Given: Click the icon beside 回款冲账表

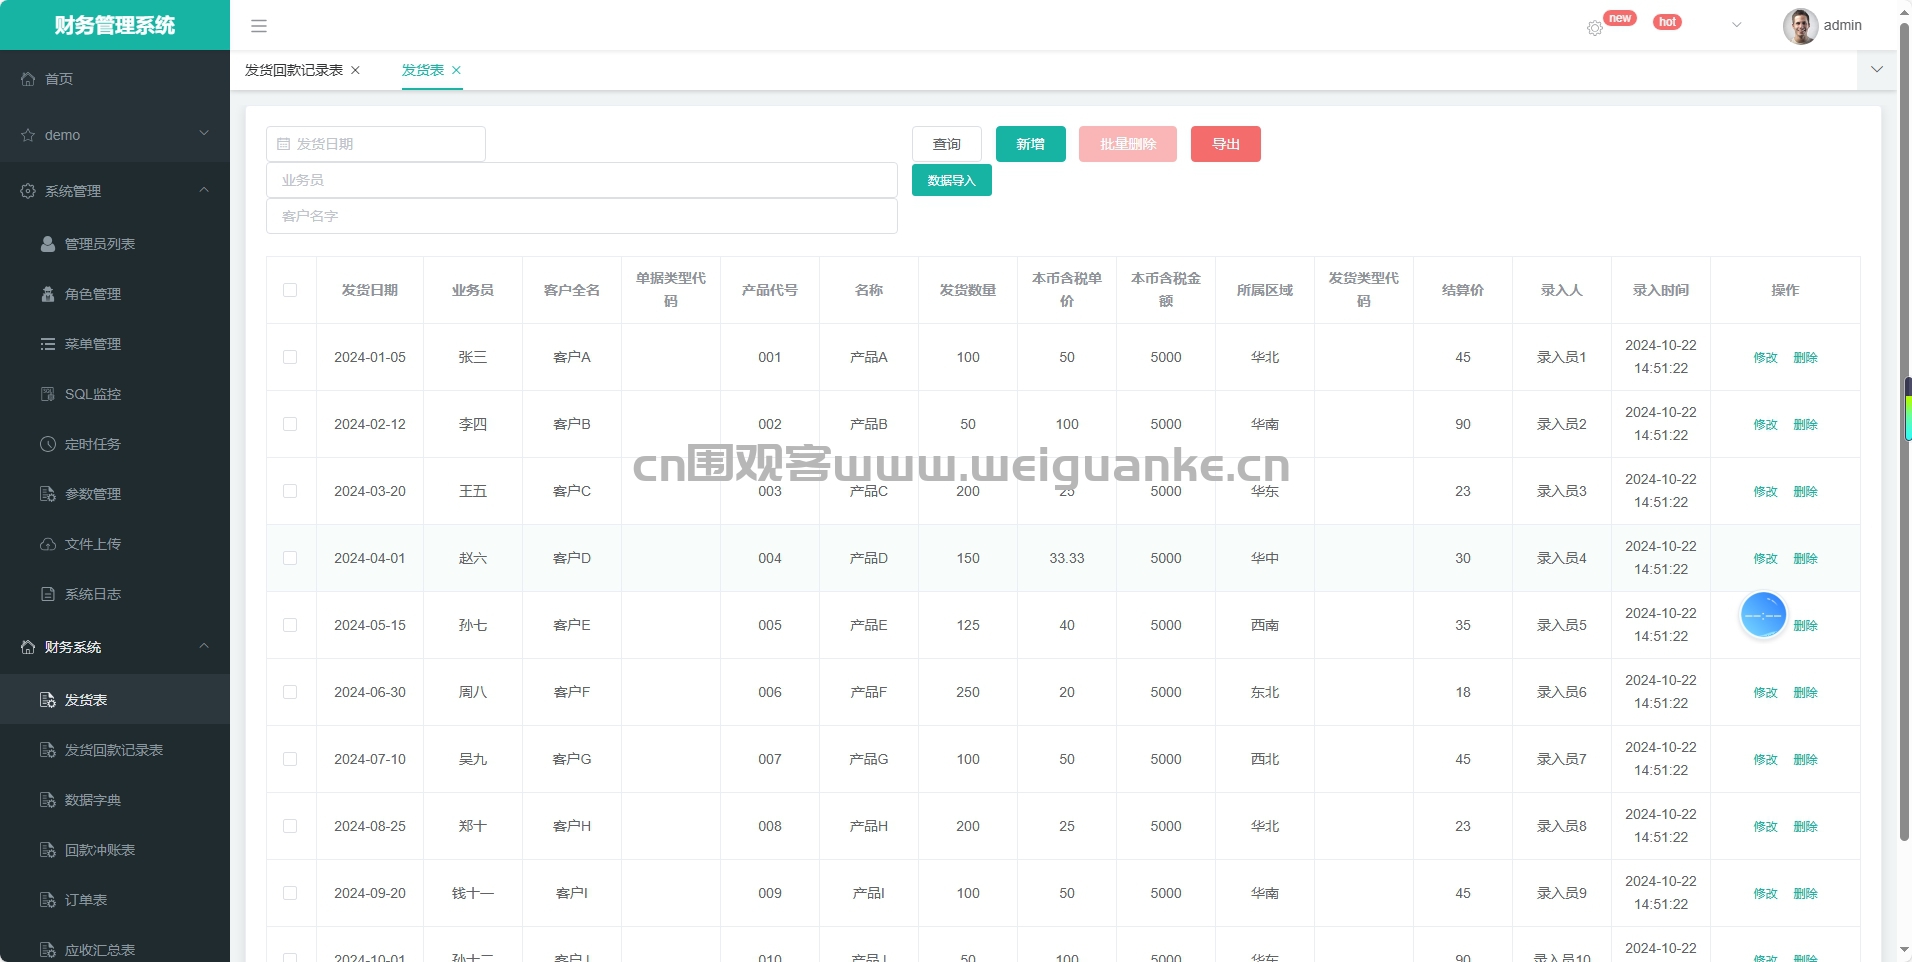Looking at the screenshot, I should point(48,850).
